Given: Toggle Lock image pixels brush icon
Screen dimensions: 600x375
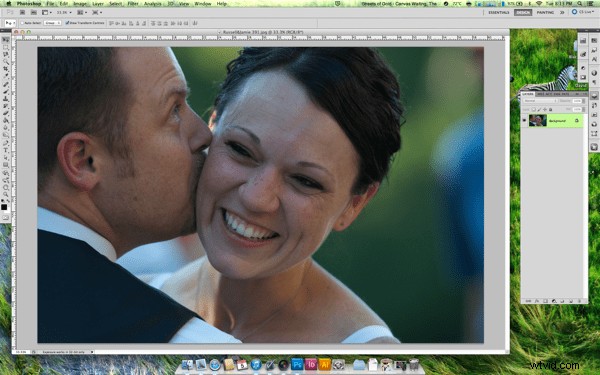Looking at the screenshot, I should click(539, 110).
